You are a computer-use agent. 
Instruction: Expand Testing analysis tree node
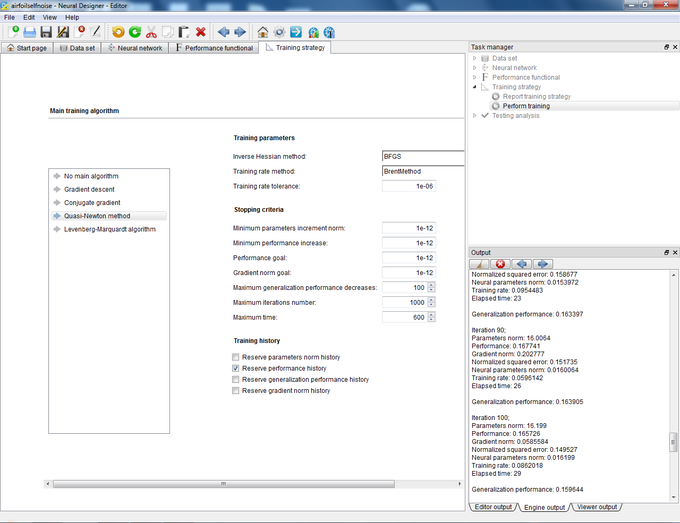[x=474, y=115]
